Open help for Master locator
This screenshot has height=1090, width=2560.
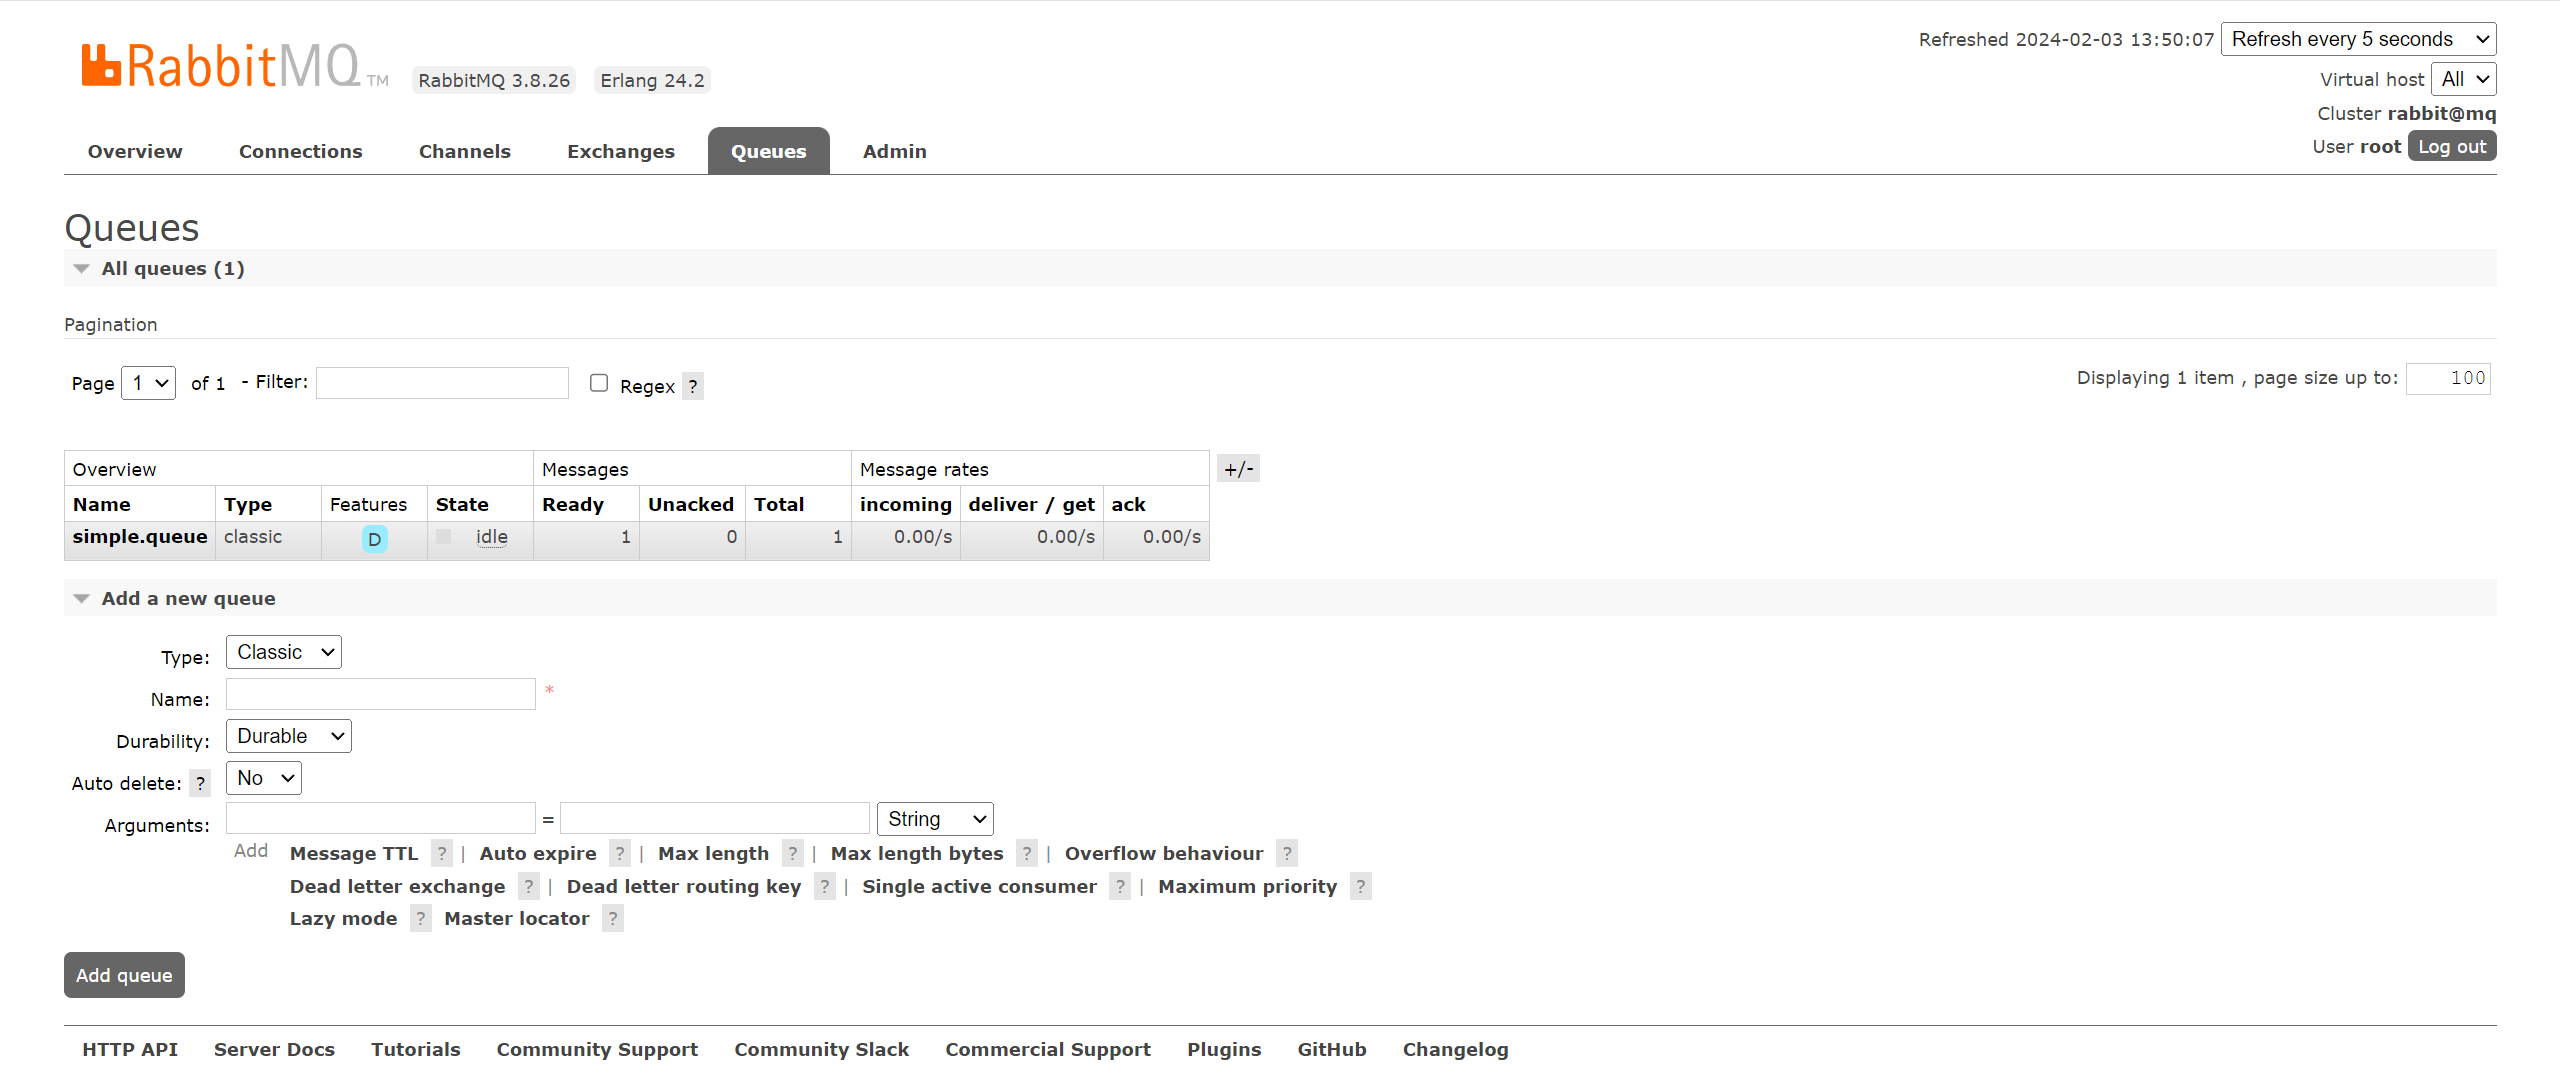point(612,918)
